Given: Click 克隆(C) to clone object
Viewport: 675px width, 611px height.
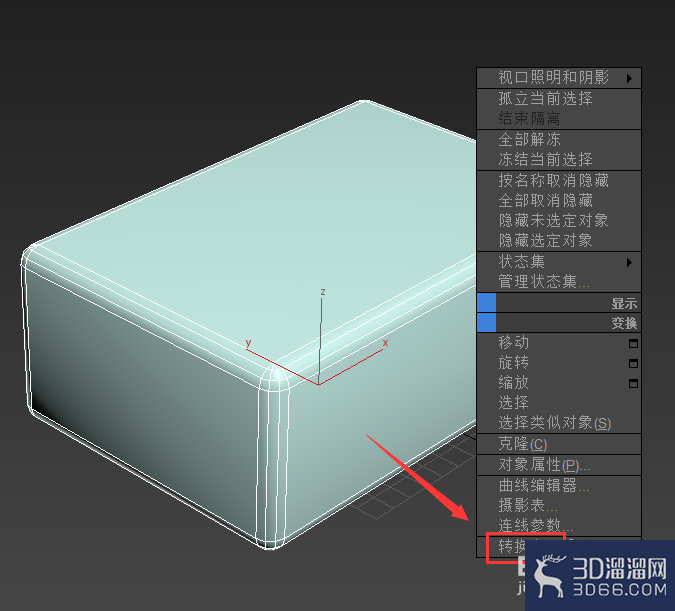Looking at the screenshot, I should pyautogui.click(x=559, y=444).
